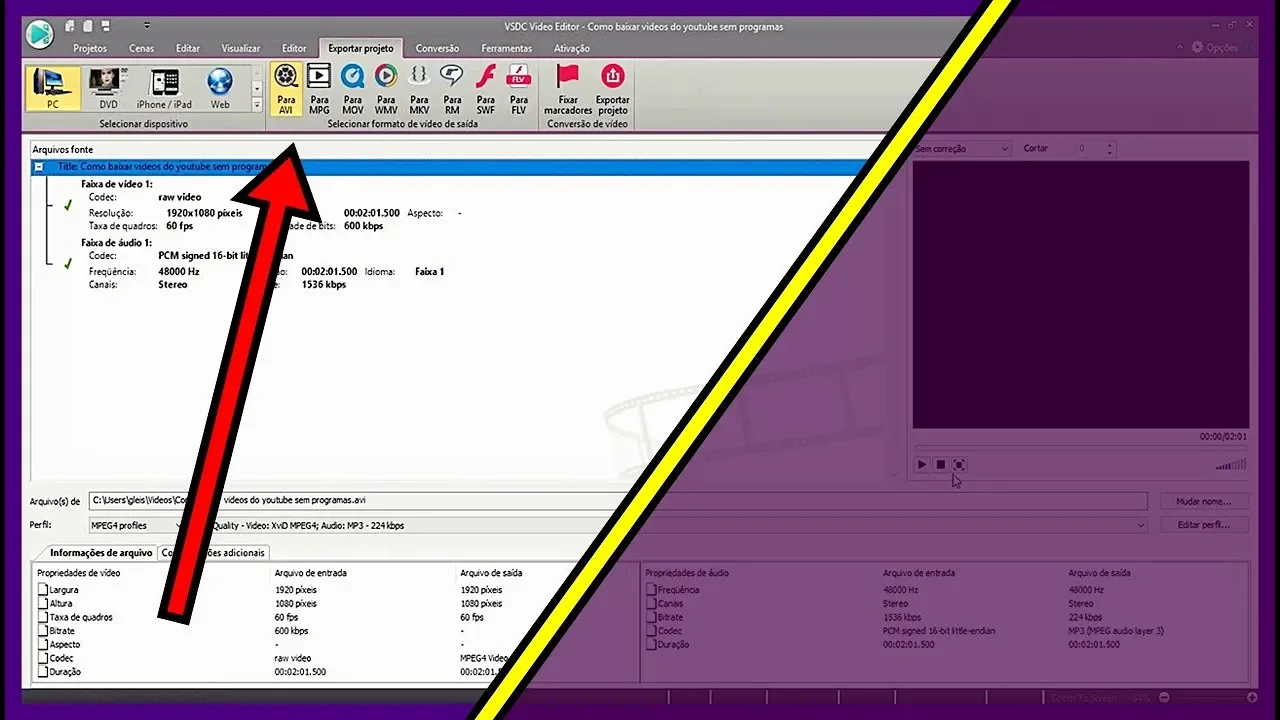1280x720 pixels.
Task: Play the preview video
Action: [922, 465]
